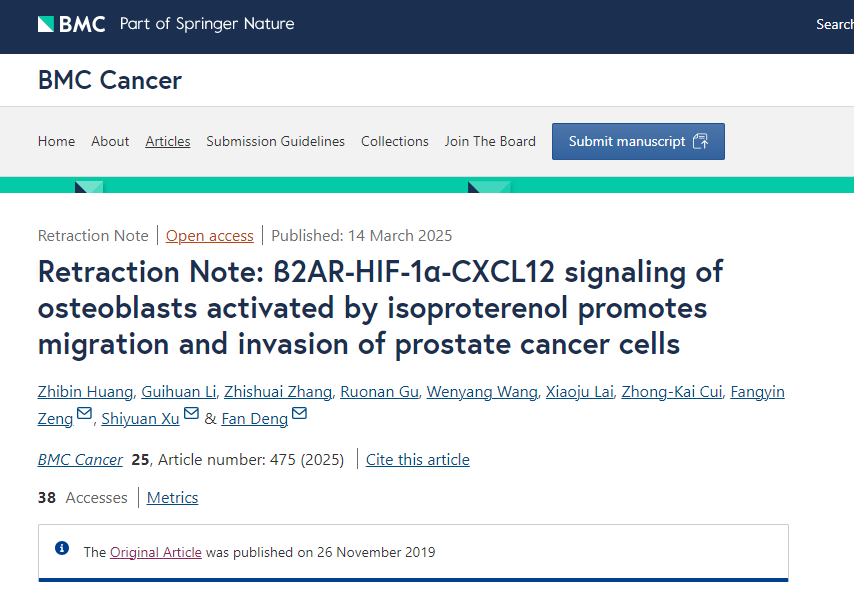Screen dimensions: 854x590
Task: Open Cite this article link
Action: coord(418,460)
